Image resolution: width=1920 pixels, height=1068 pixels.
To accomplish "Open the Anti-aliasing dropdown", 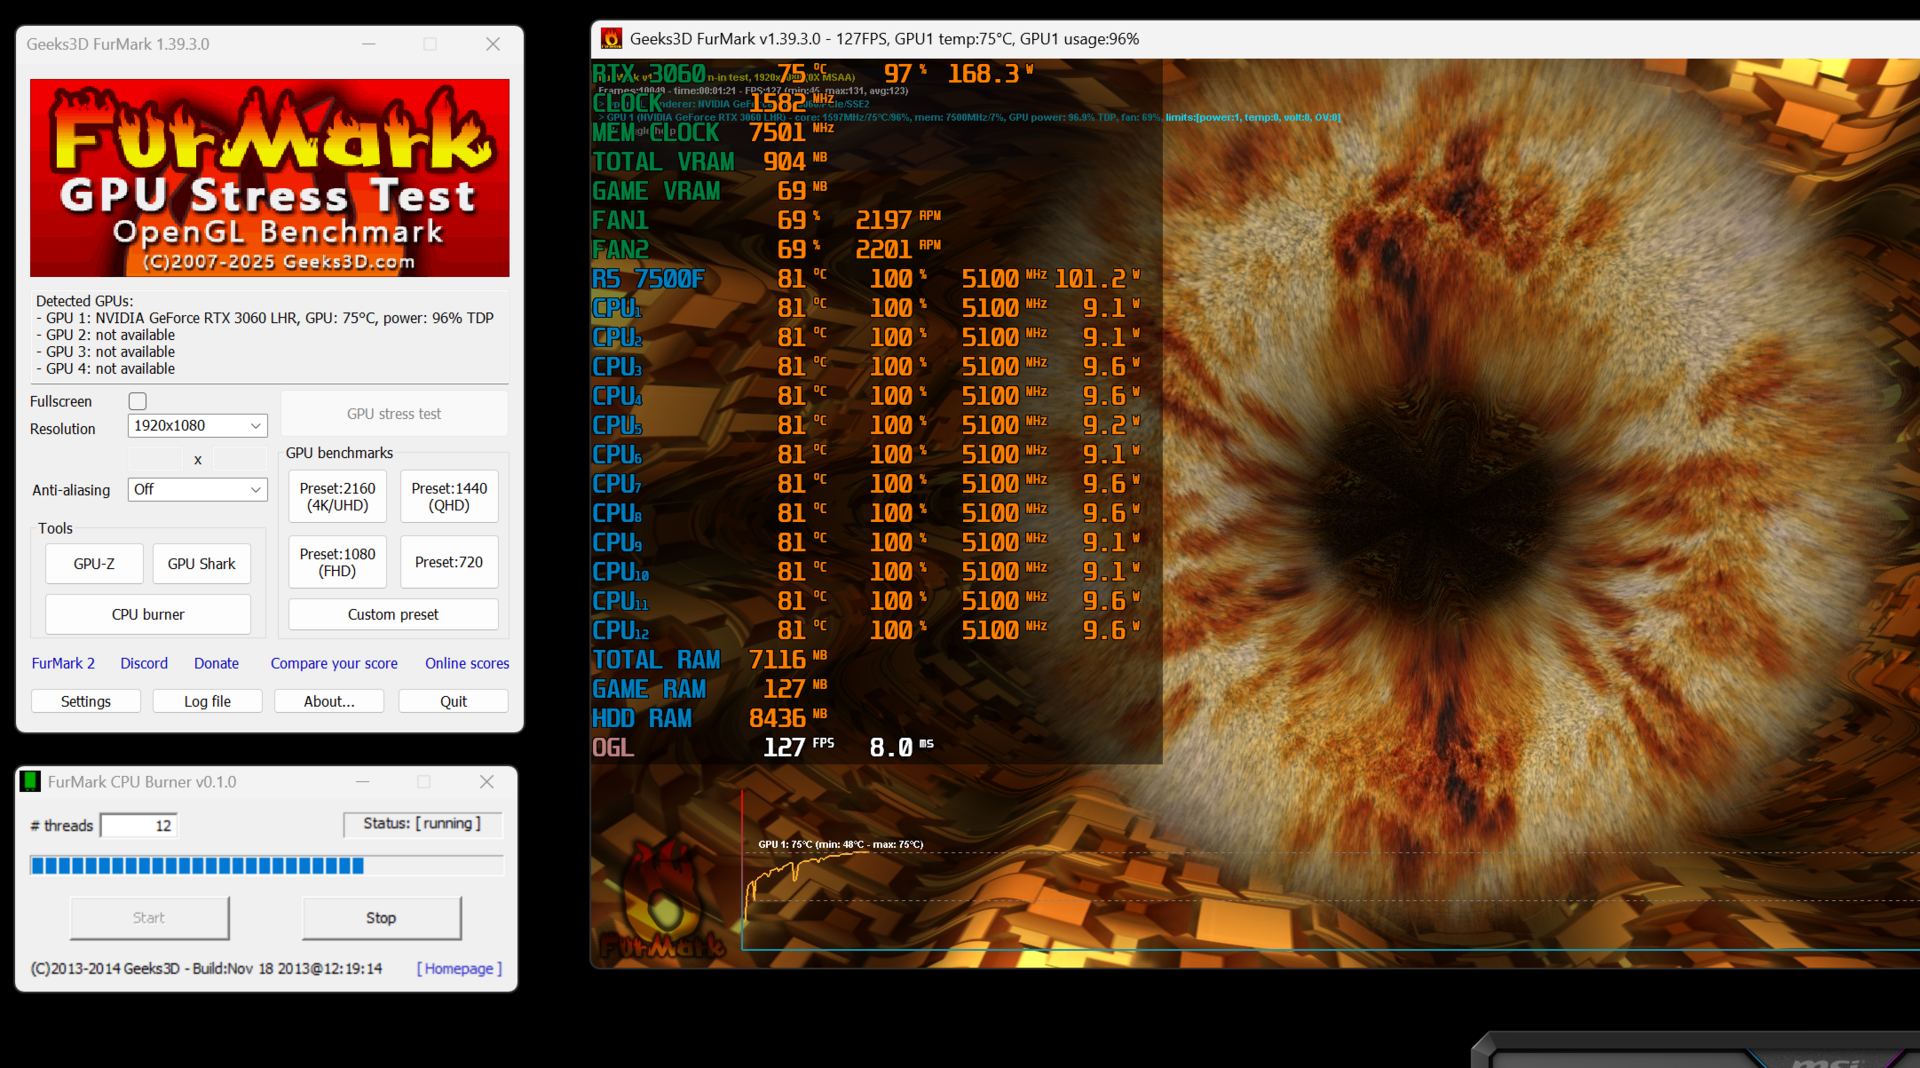I will [x=196, y=489].
